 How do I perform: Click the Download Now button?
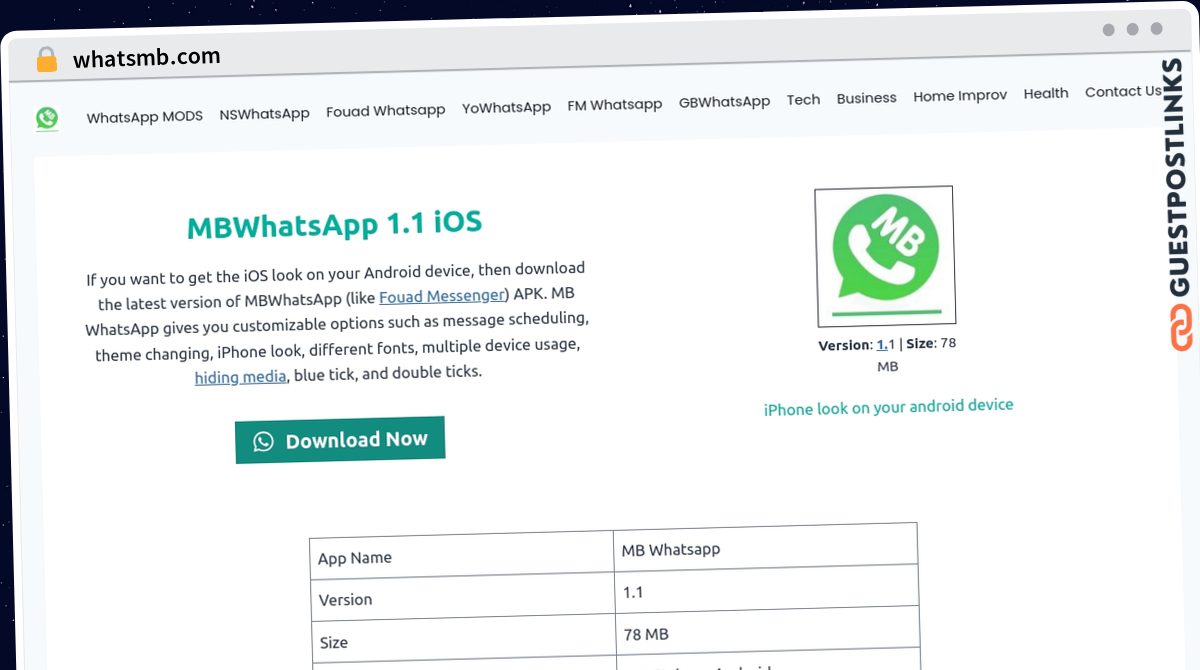point(340,440)
